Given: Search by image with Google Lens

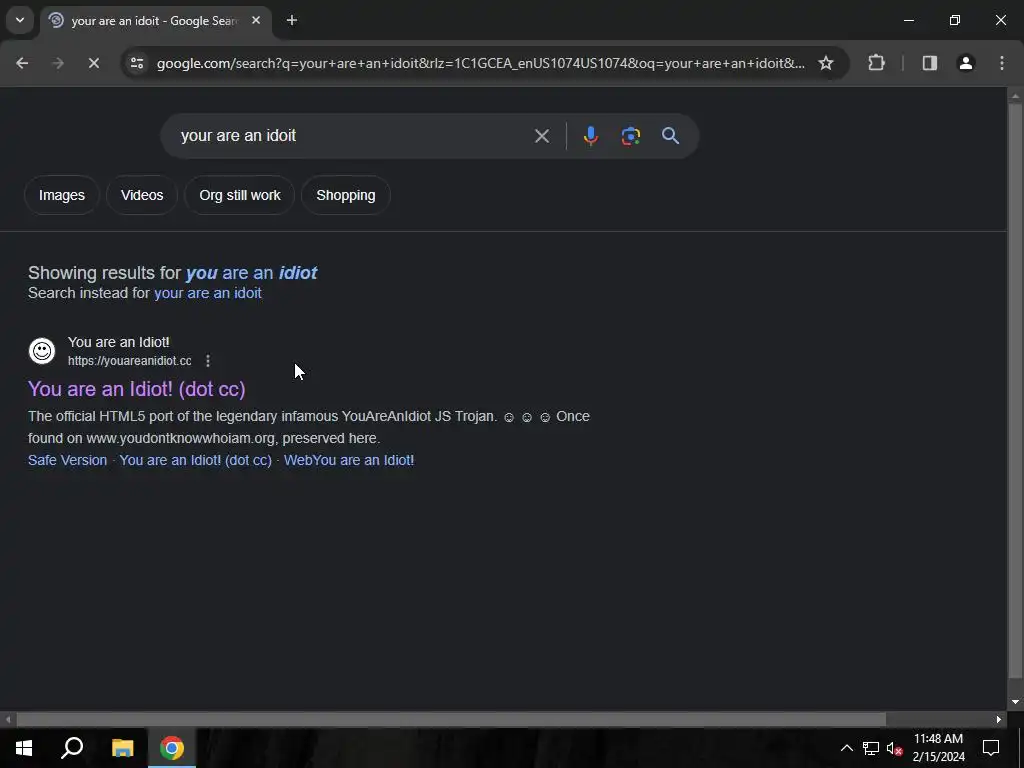Looking at the screenshot, I should [630, 136].
